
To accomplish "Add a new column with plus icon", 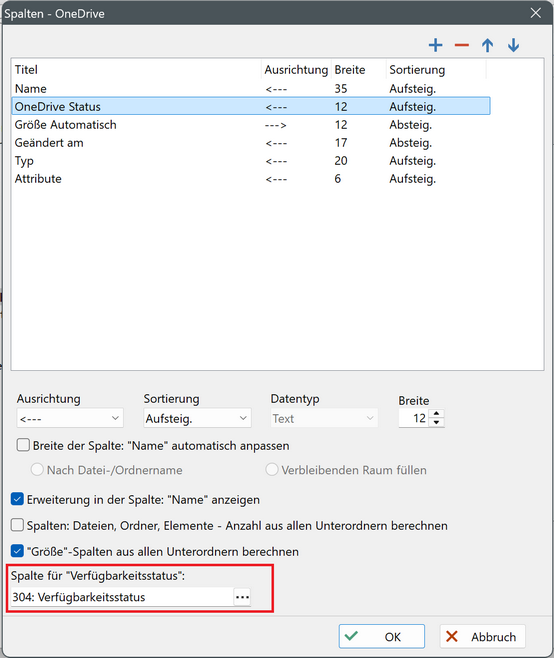I will (x=435, y=45).
